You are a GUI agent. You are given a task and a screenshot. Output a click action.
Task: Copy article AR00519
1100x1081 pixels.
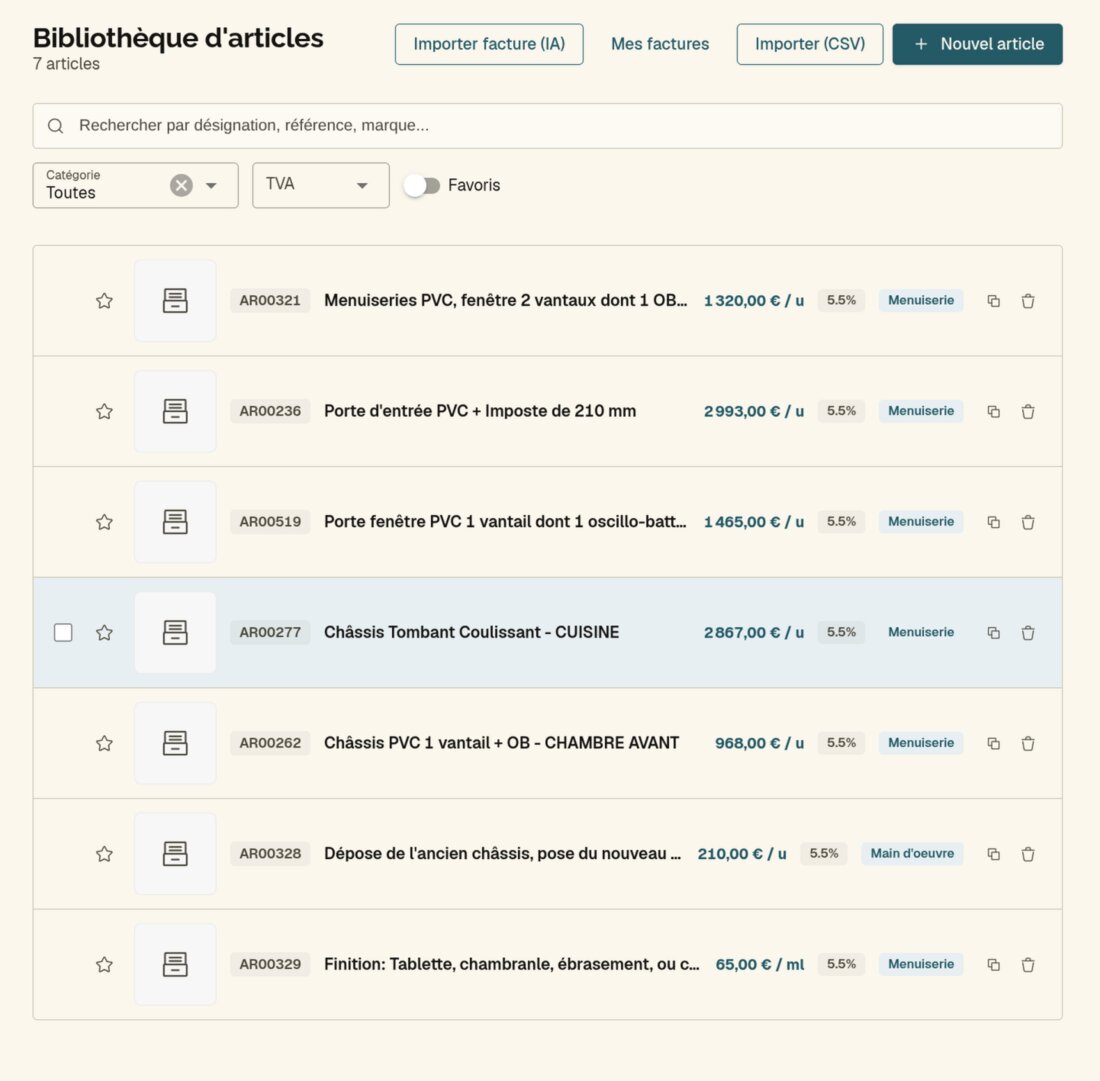coord(993,522)
